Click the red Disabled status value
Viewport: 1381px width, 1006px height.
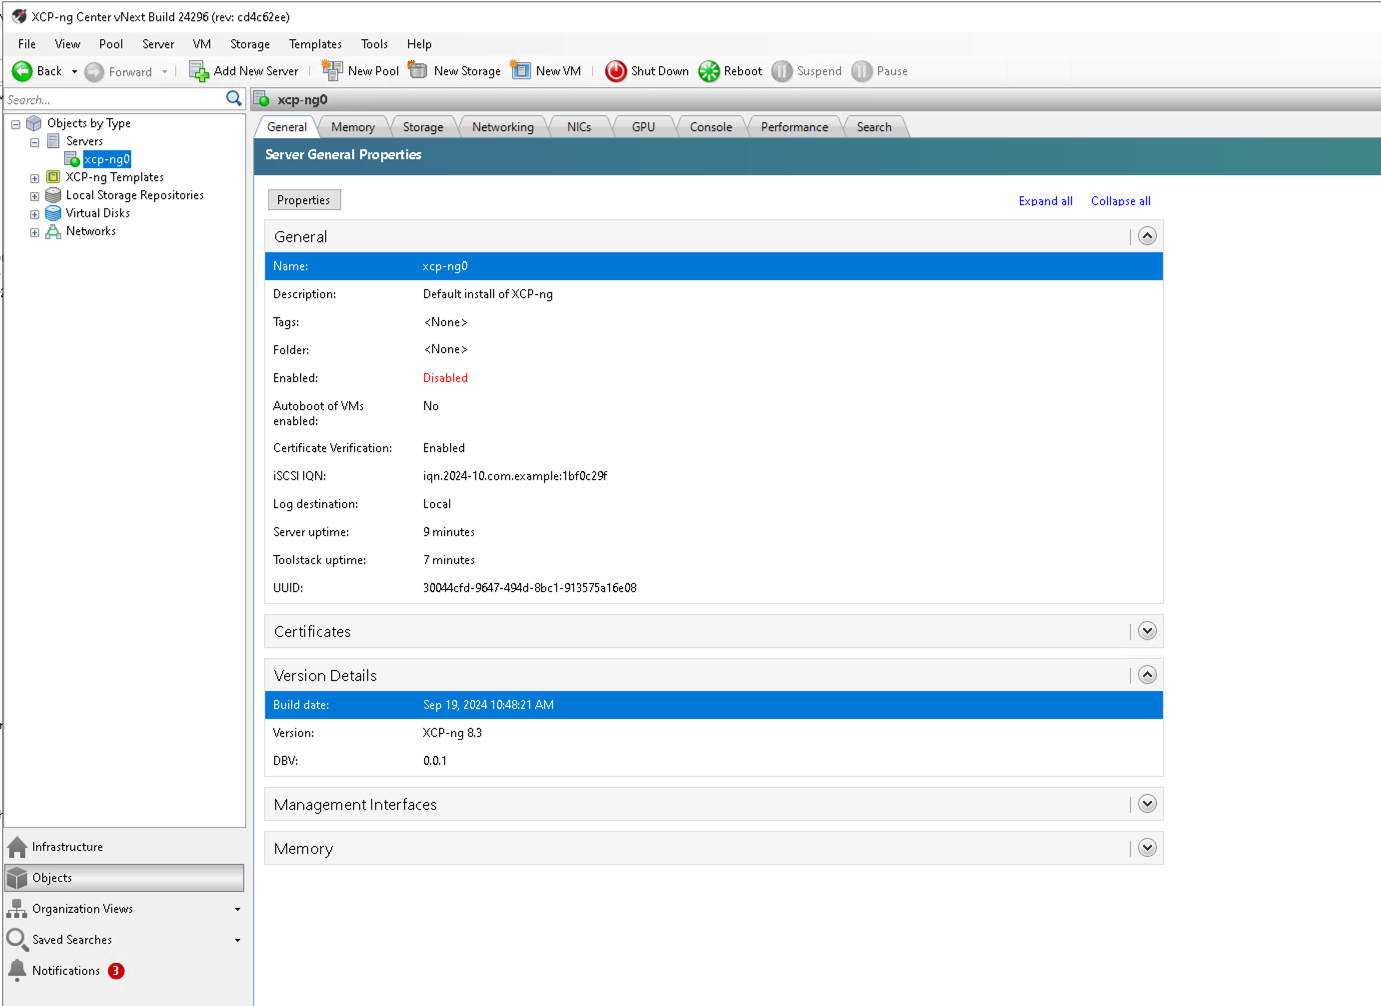point(445,378)
